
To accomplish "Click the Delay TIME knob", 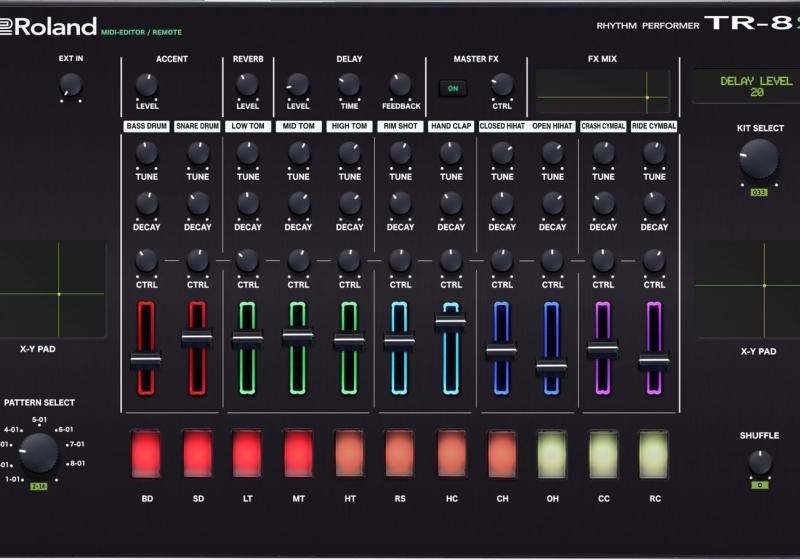I will [x=349, y=85].
